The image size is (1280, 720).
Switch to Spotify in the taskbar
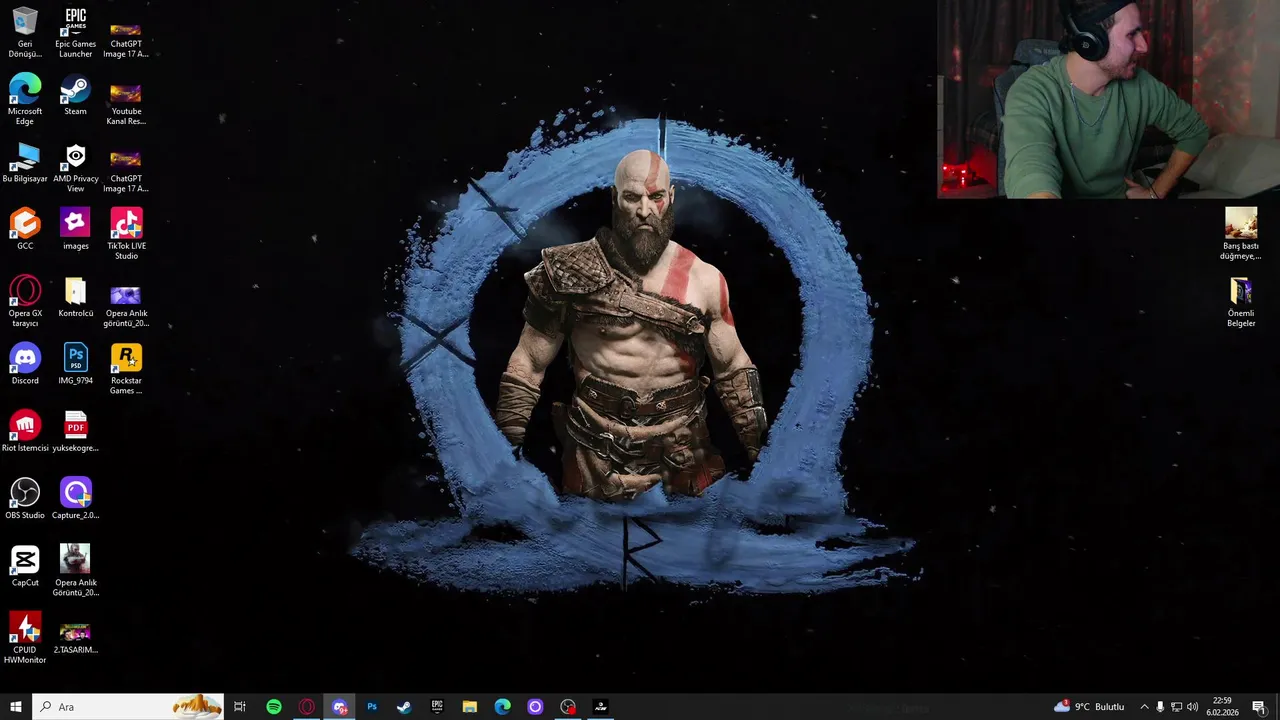pos(273,707)
